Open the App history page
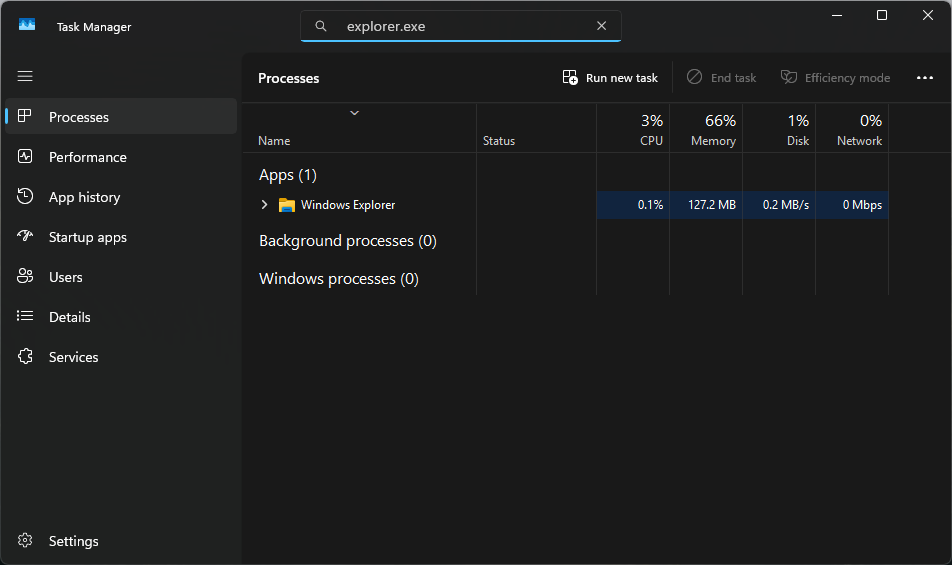952x565 pixels. point(84,197)
